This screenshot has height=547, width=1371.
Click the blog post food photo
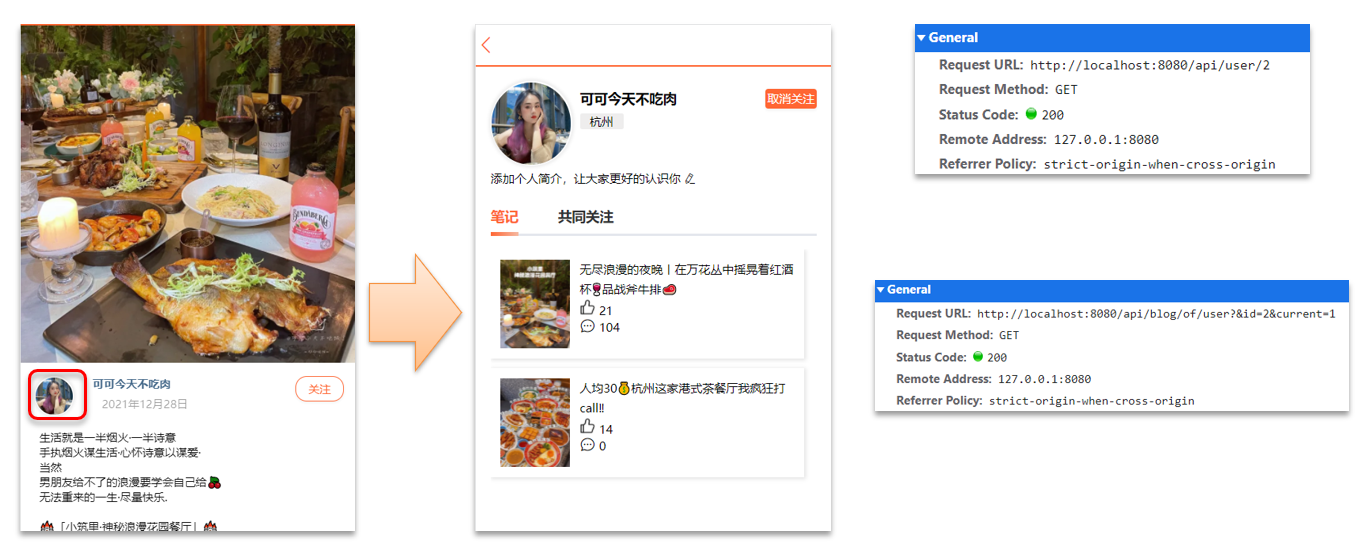click(x=188, y=194)
